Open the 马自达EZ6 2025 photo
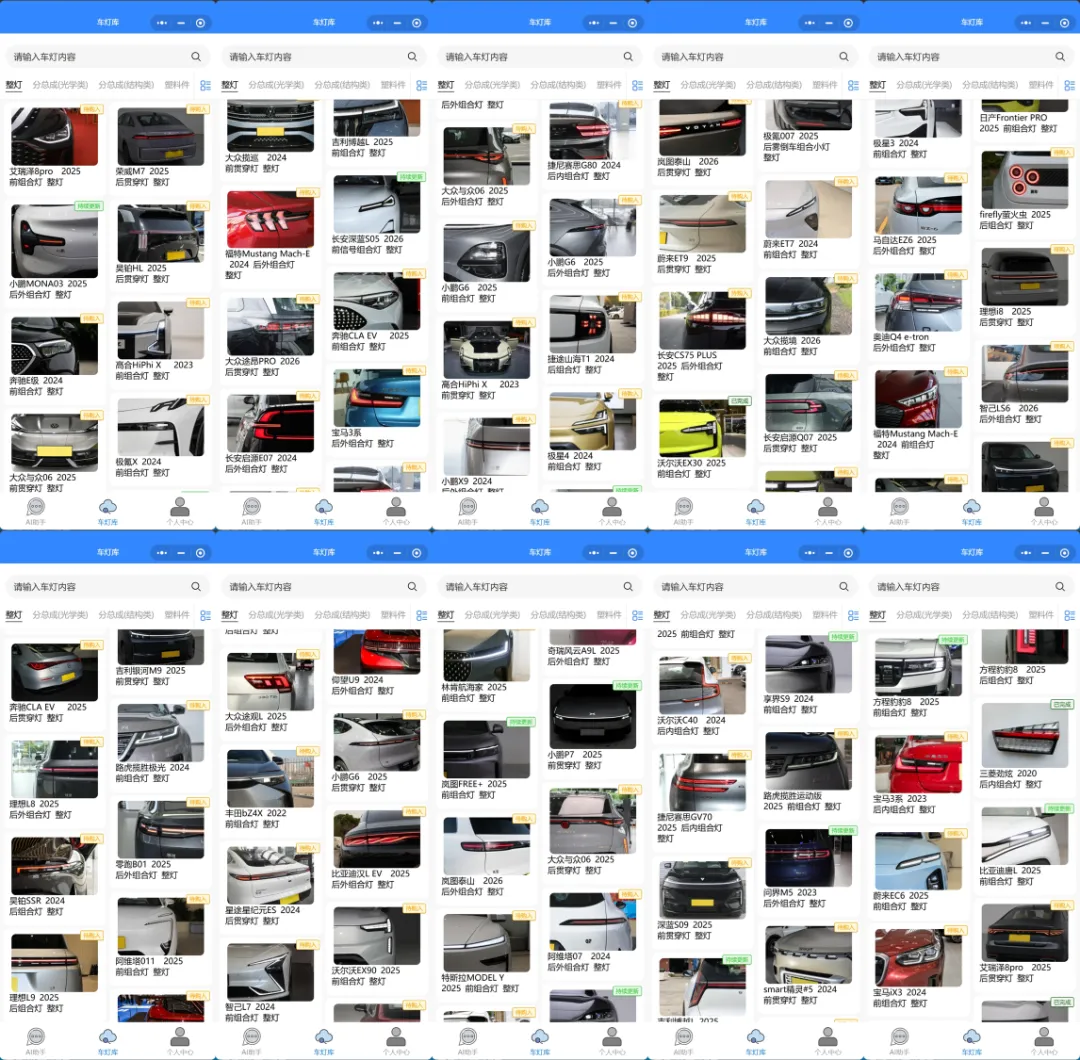 tap(918, 205)
